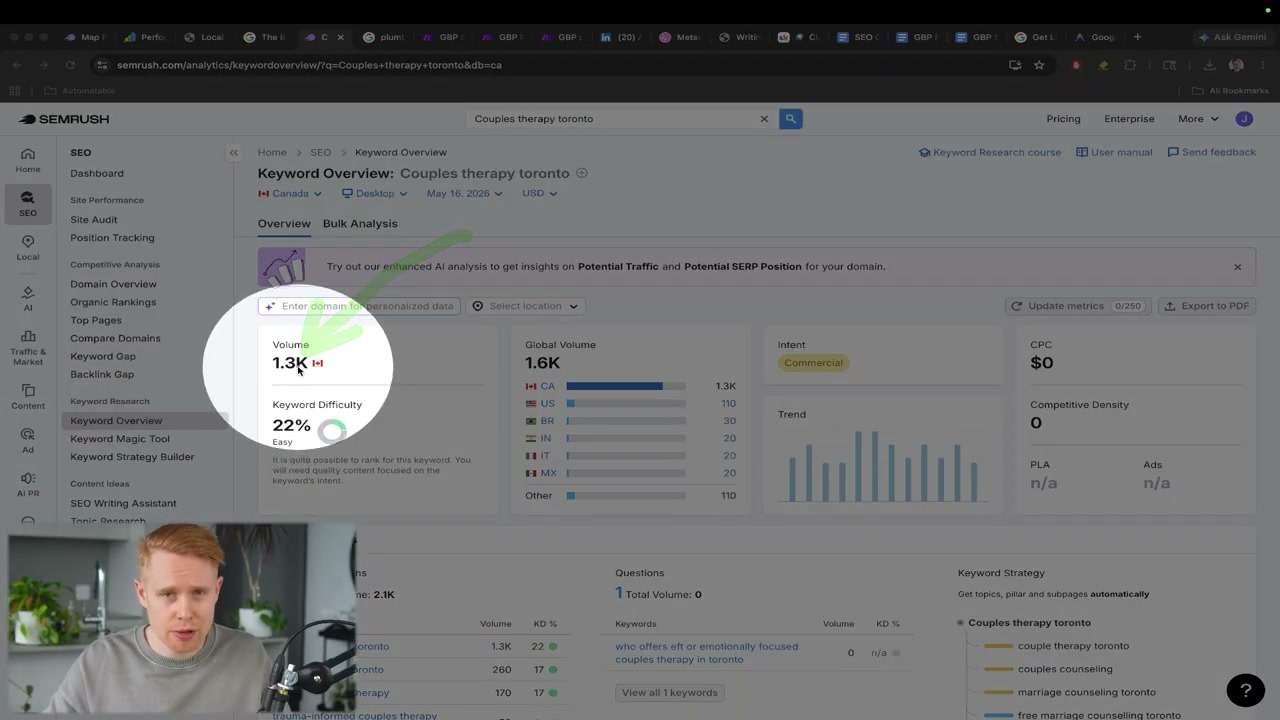Add keyword to list with plus icon
1280x720 pixels.
tap(582, 173)
